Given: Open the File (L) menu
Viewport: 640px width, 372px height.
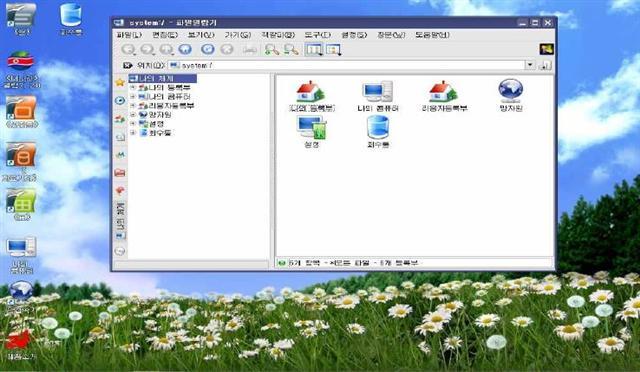Looking at the screenshot, I should coord(129,35).
